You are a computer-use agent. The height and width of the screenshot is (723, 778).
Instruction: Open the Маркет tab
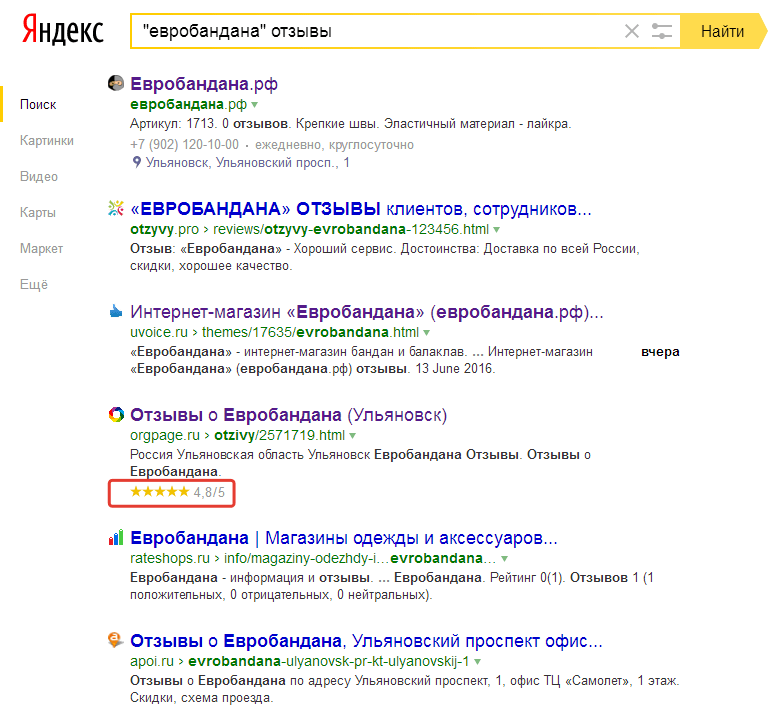[x=41, y=249]
